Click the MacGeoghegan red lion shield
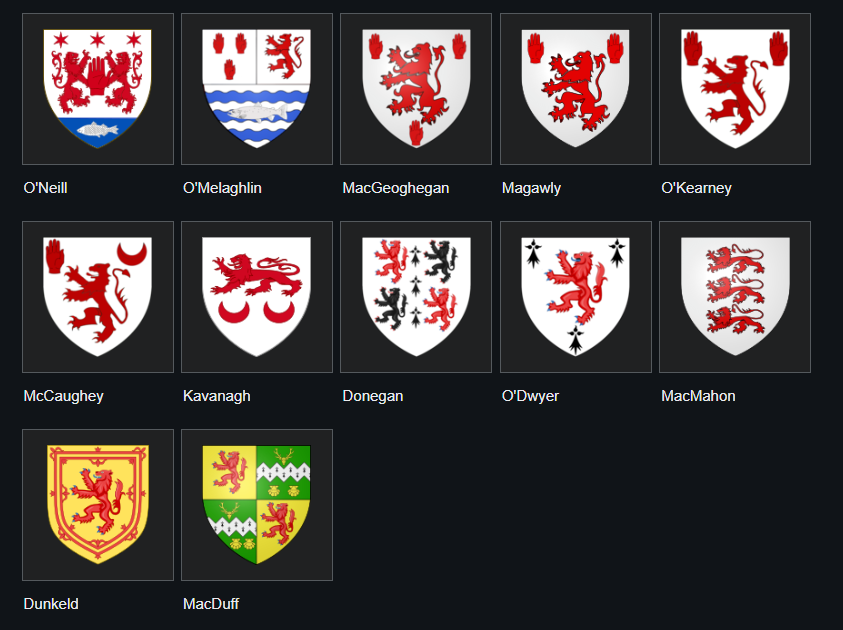This screenshot has width=843, height=630. pyautogui.click(x=416, y=89)
